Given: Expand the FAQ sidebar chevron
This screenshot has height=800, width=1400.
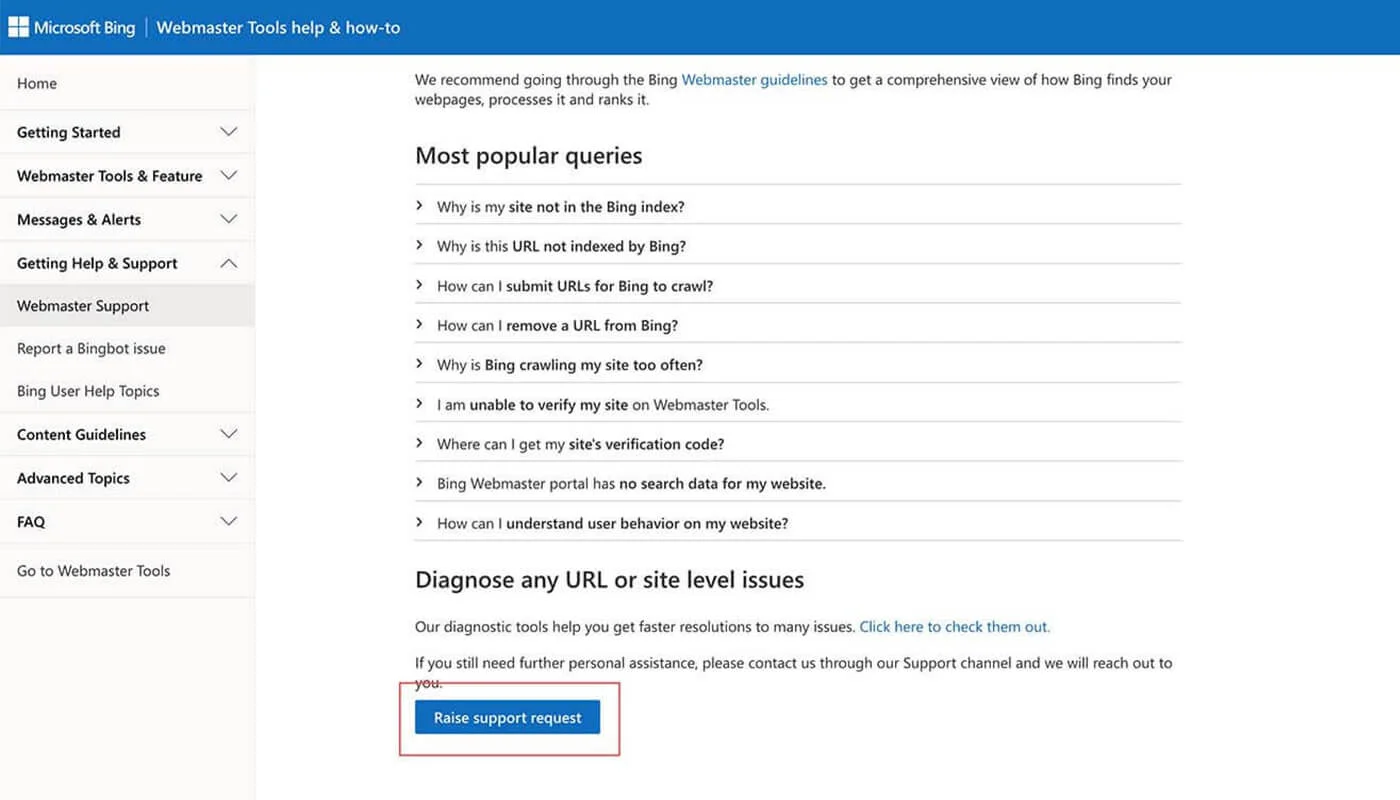Looking at the screenshot, I should coord(228,522).
